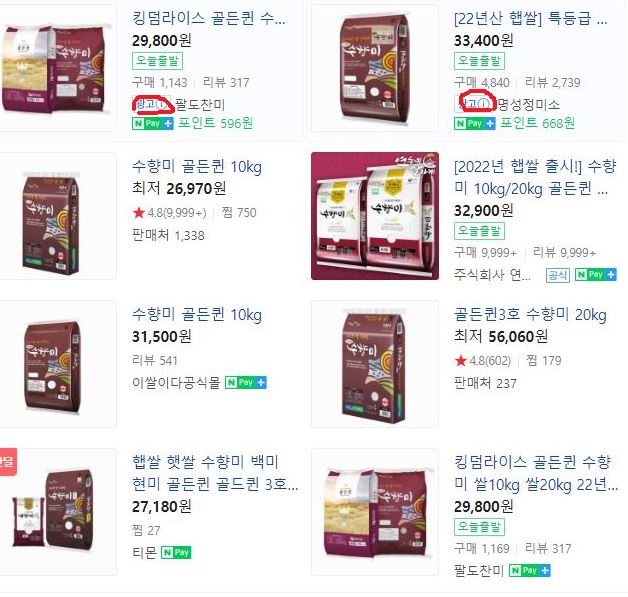Open the [22년산 햅쌀] 특등급 listing title
This screenshot has height=597, width=628.
click(x=531, y=18)
